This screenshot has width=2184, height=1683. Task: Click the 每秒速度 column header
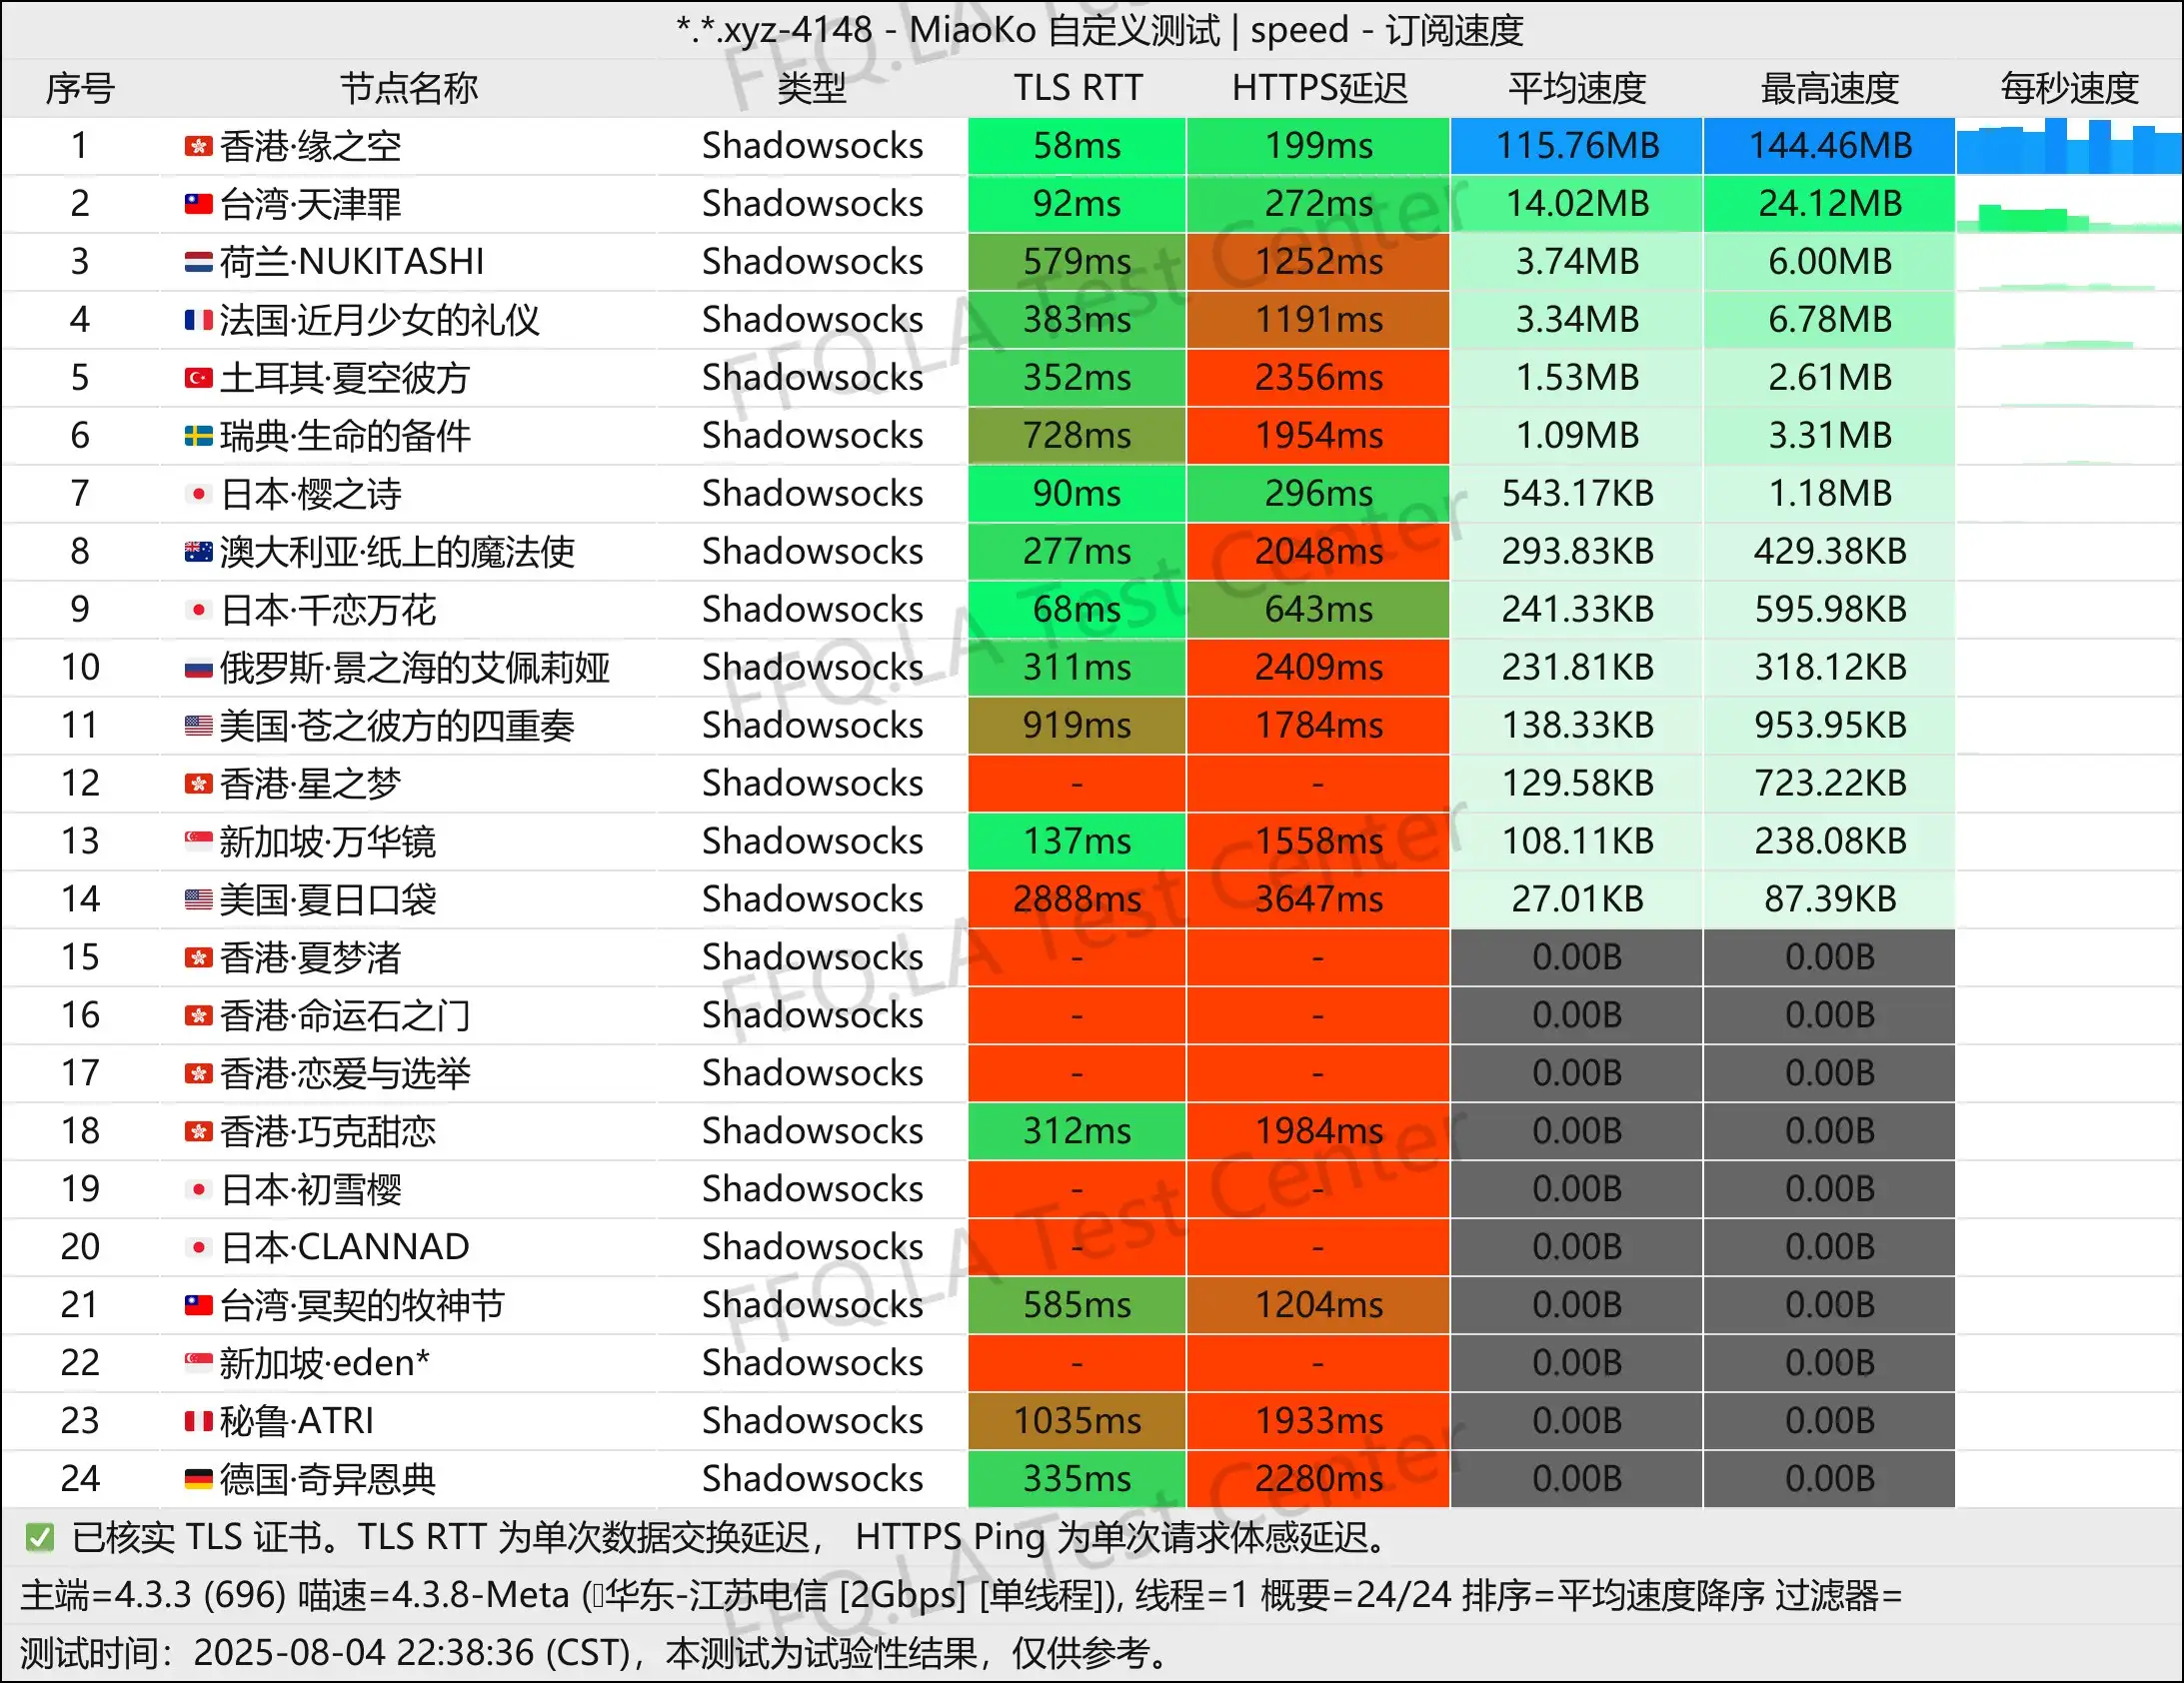(2069, 89)
